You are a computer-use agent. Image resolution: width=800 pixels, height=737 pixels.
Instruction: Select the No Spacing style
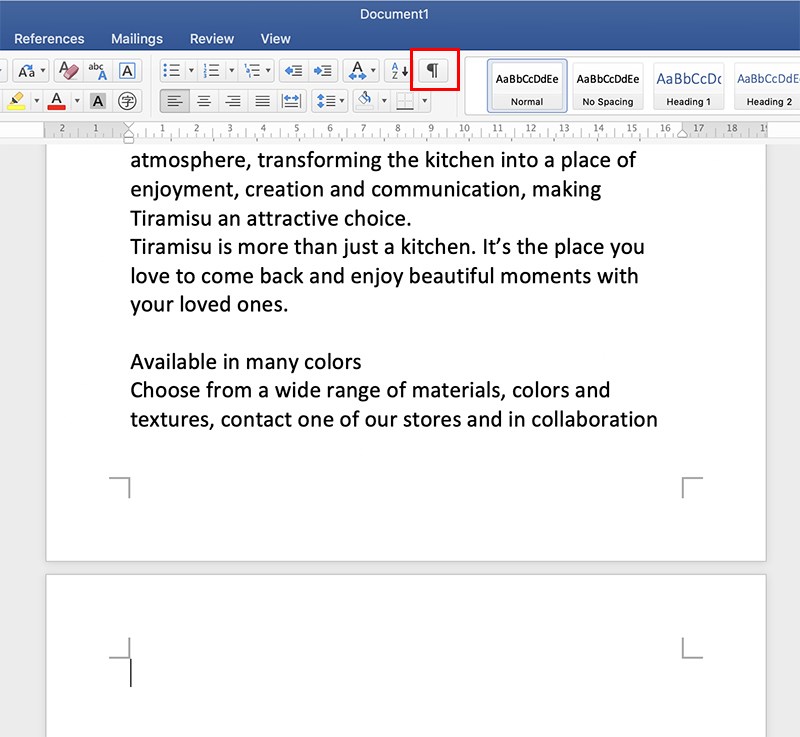coord(608,86)
